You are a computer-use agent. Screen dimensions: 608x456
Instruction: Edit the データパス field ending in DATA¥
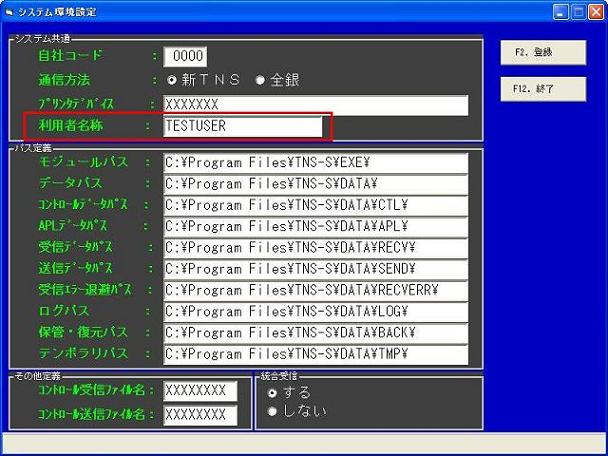click(x=316, y=184)
